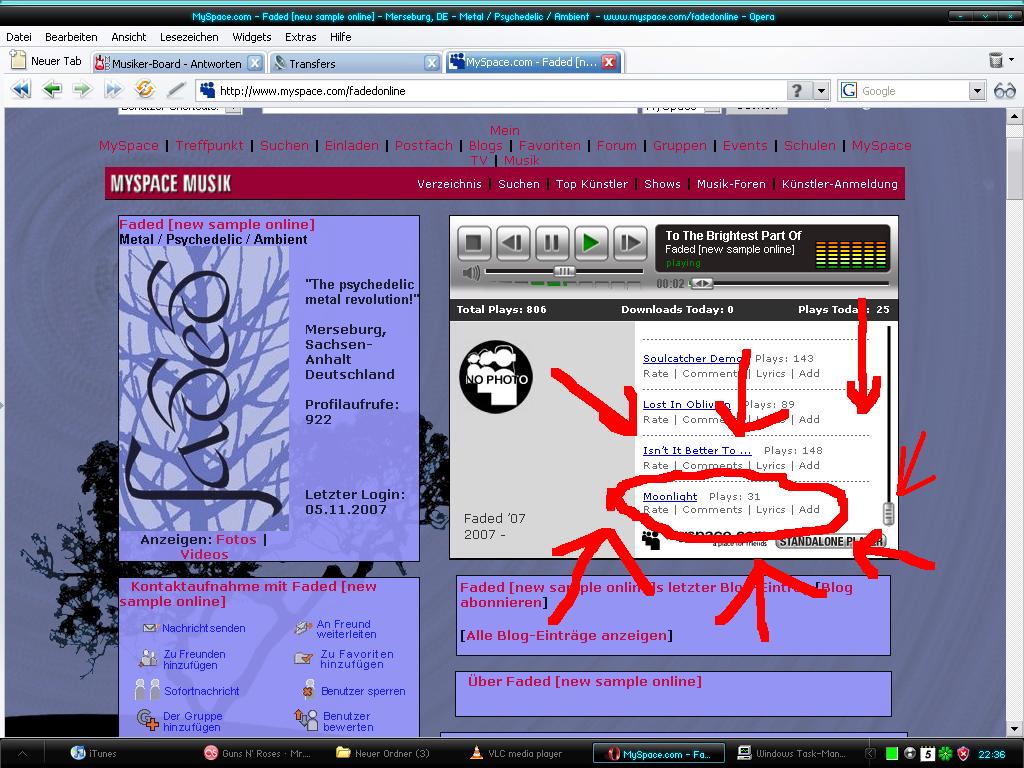The width and height of the screenshot is (1024, 768).
Task: Go forward one page in Opera
Action: (x=82, y=89)
